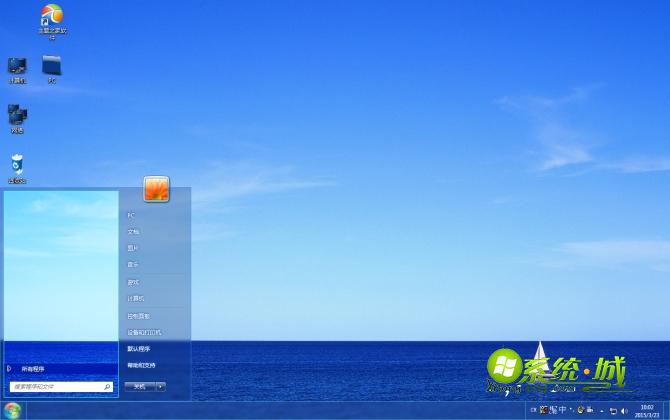
Task: Show hidden tray icons arrow
Action: point(602,410)
